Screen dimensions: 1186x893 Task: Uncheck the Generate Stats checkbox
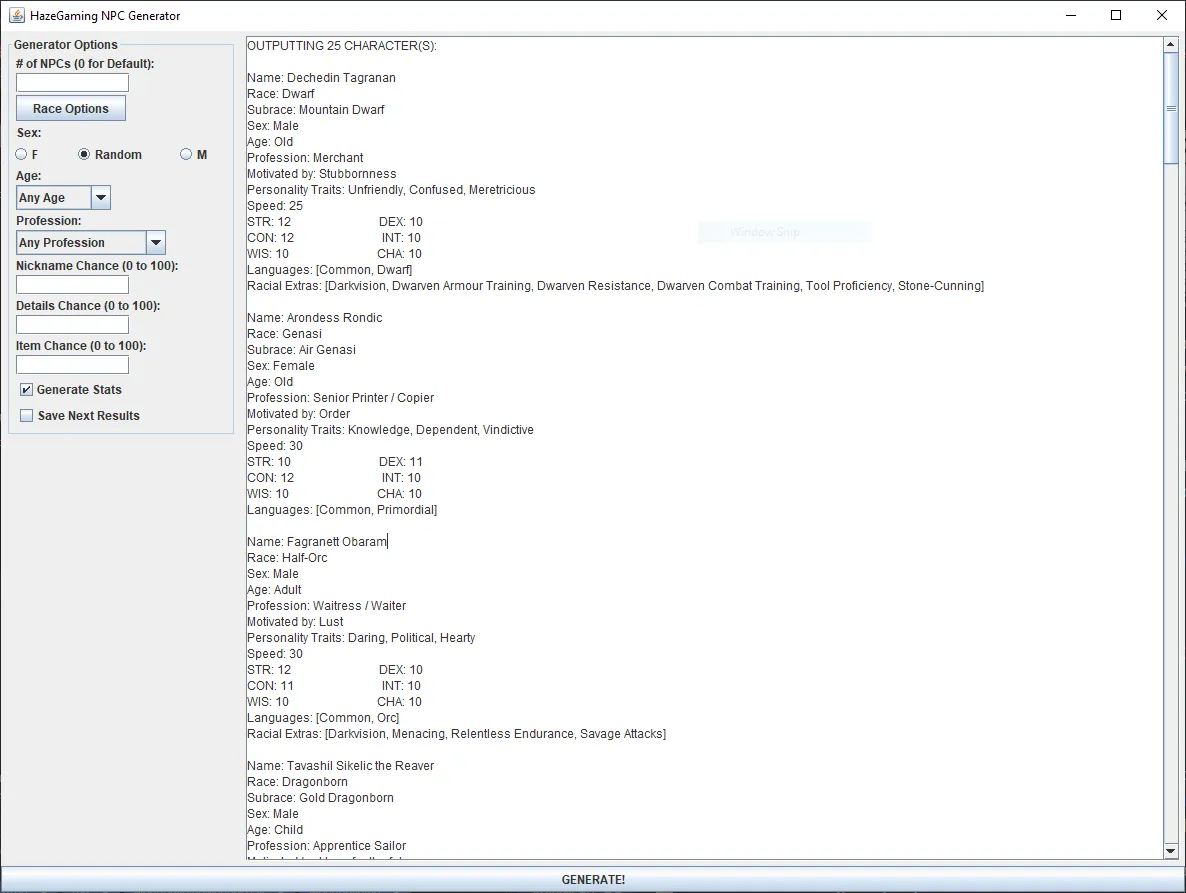(x=26, y=389)
